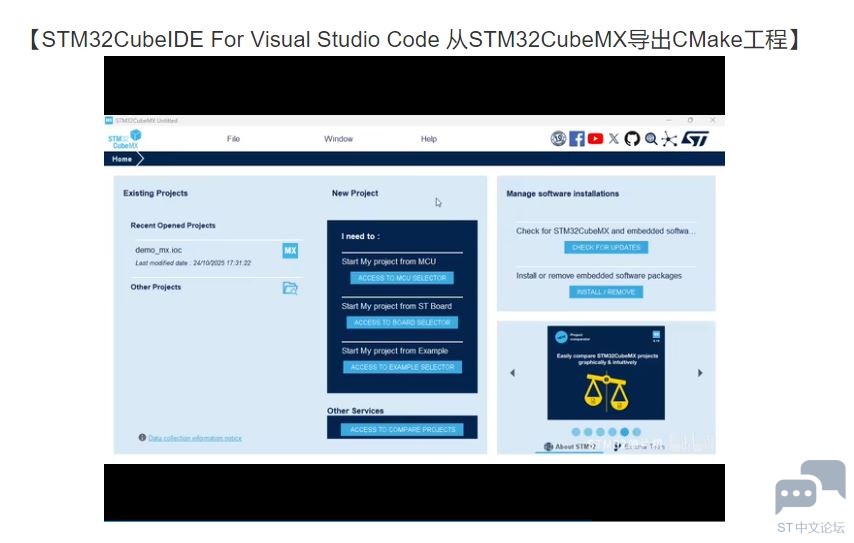
Task: Click ACCESS TO MCU SELECTOR button
Action: tap(402, 278)
